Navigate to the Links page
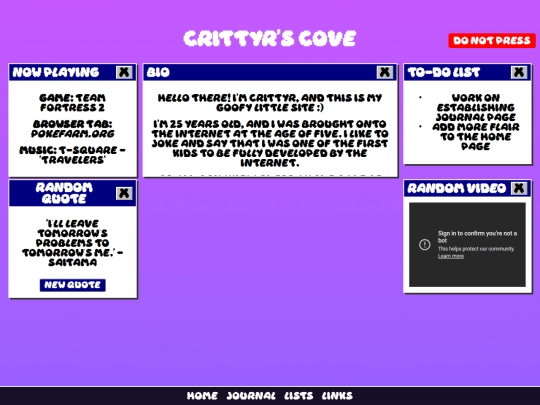This screenshot has width=540, height=405. (337, 396)
